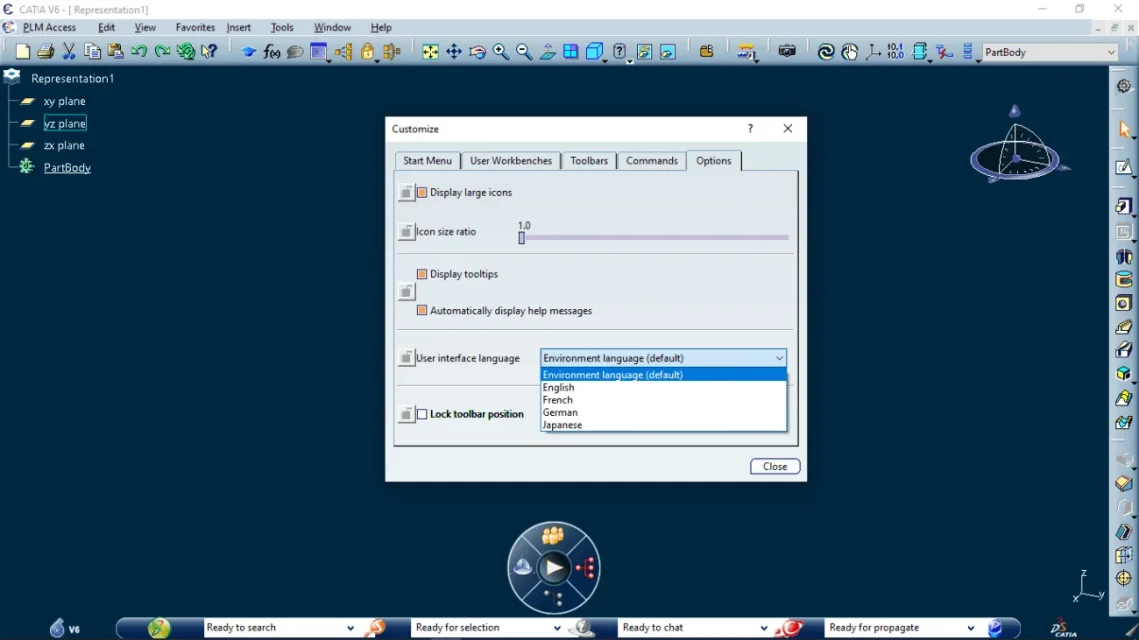
Task: Expand the Ready to chat dropdown
Action: pos(763,628)
